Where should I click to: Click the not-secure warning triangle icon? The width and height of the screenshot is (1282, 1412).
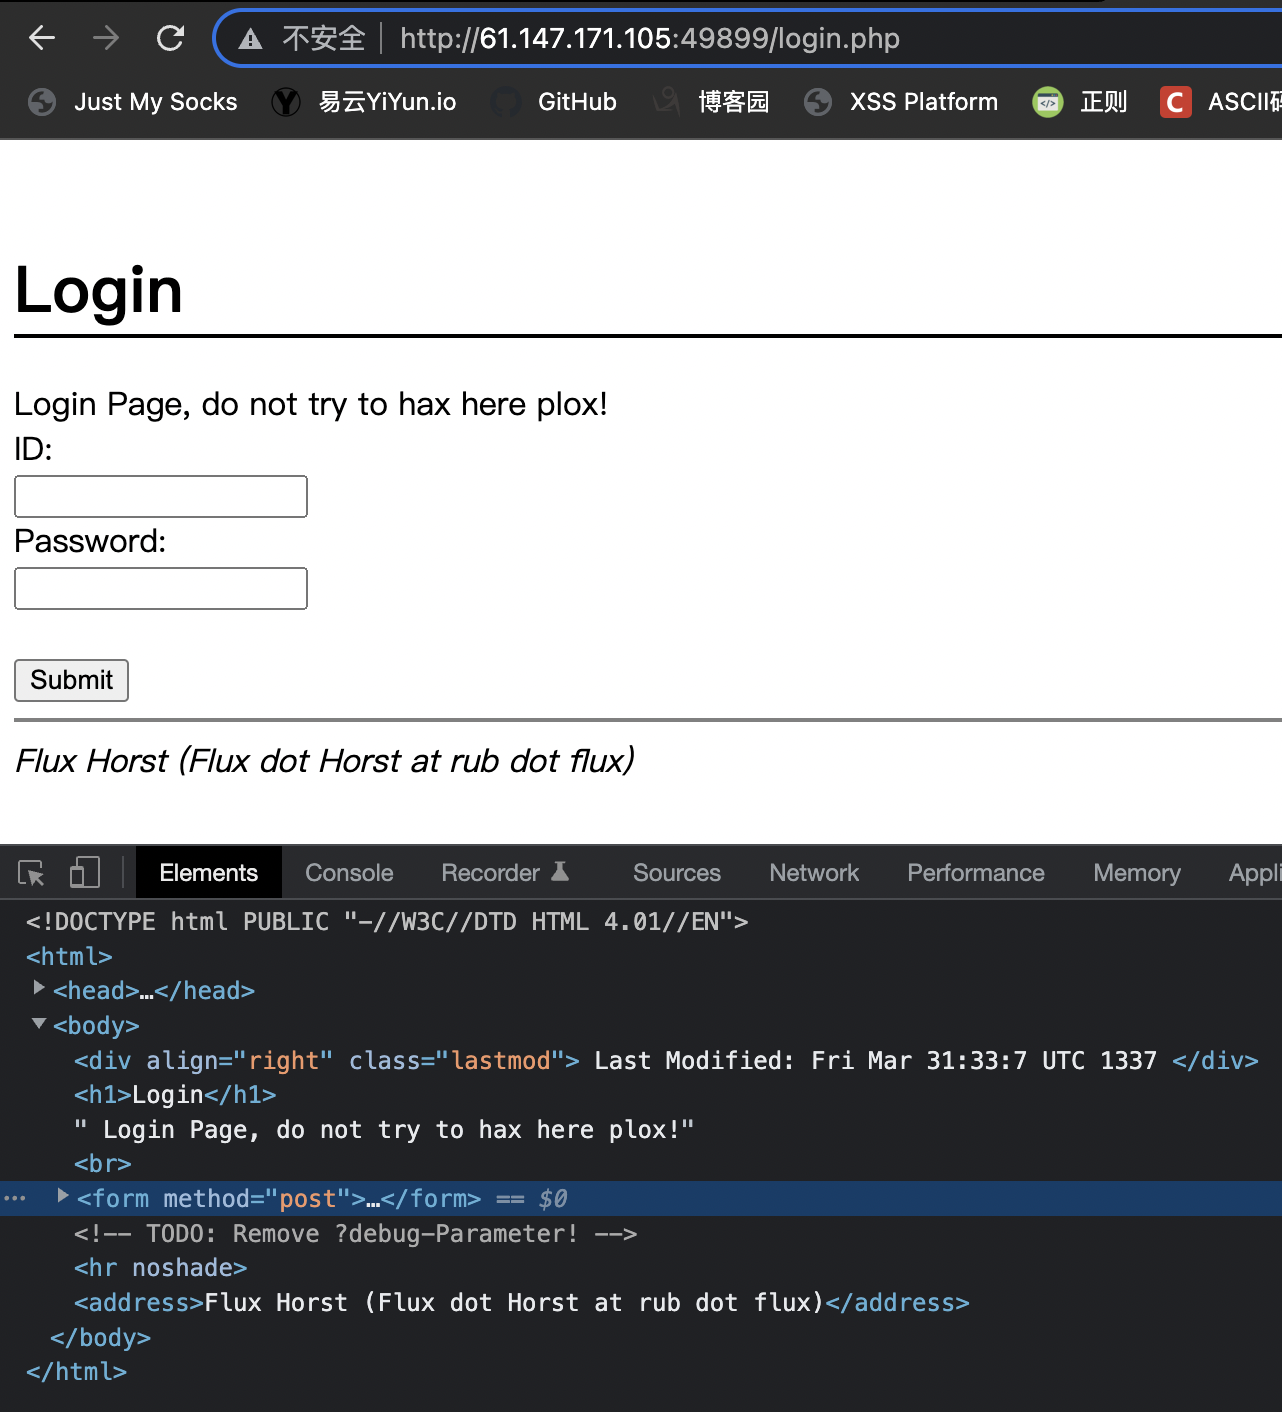pyautogui.click(x=250, y=39)
